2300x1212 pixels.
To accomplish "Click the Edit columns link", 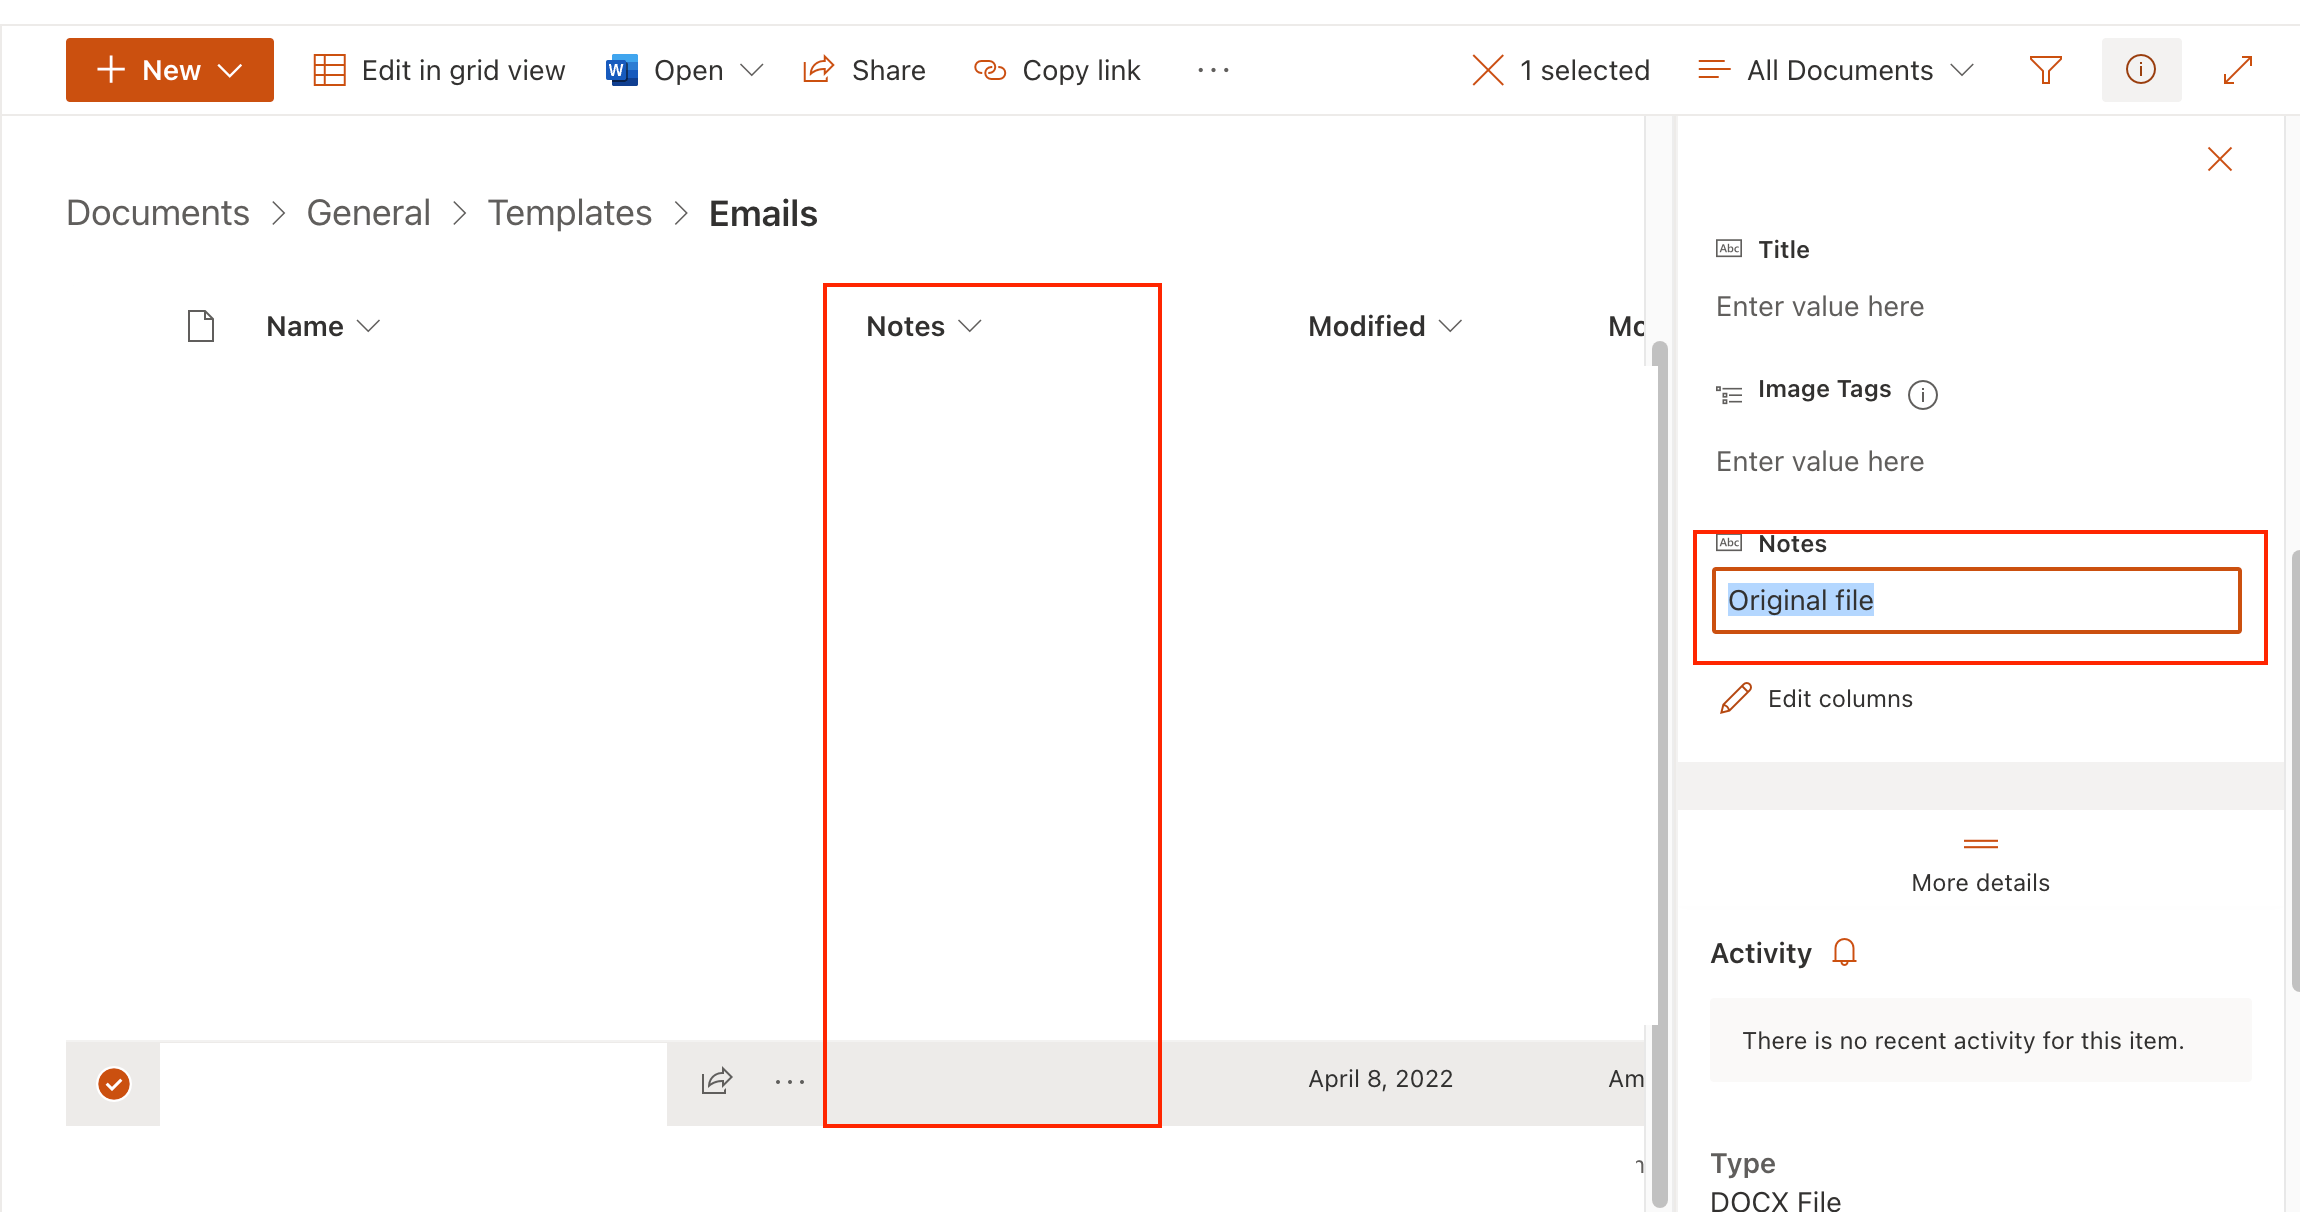I will tap(1839, 698).
